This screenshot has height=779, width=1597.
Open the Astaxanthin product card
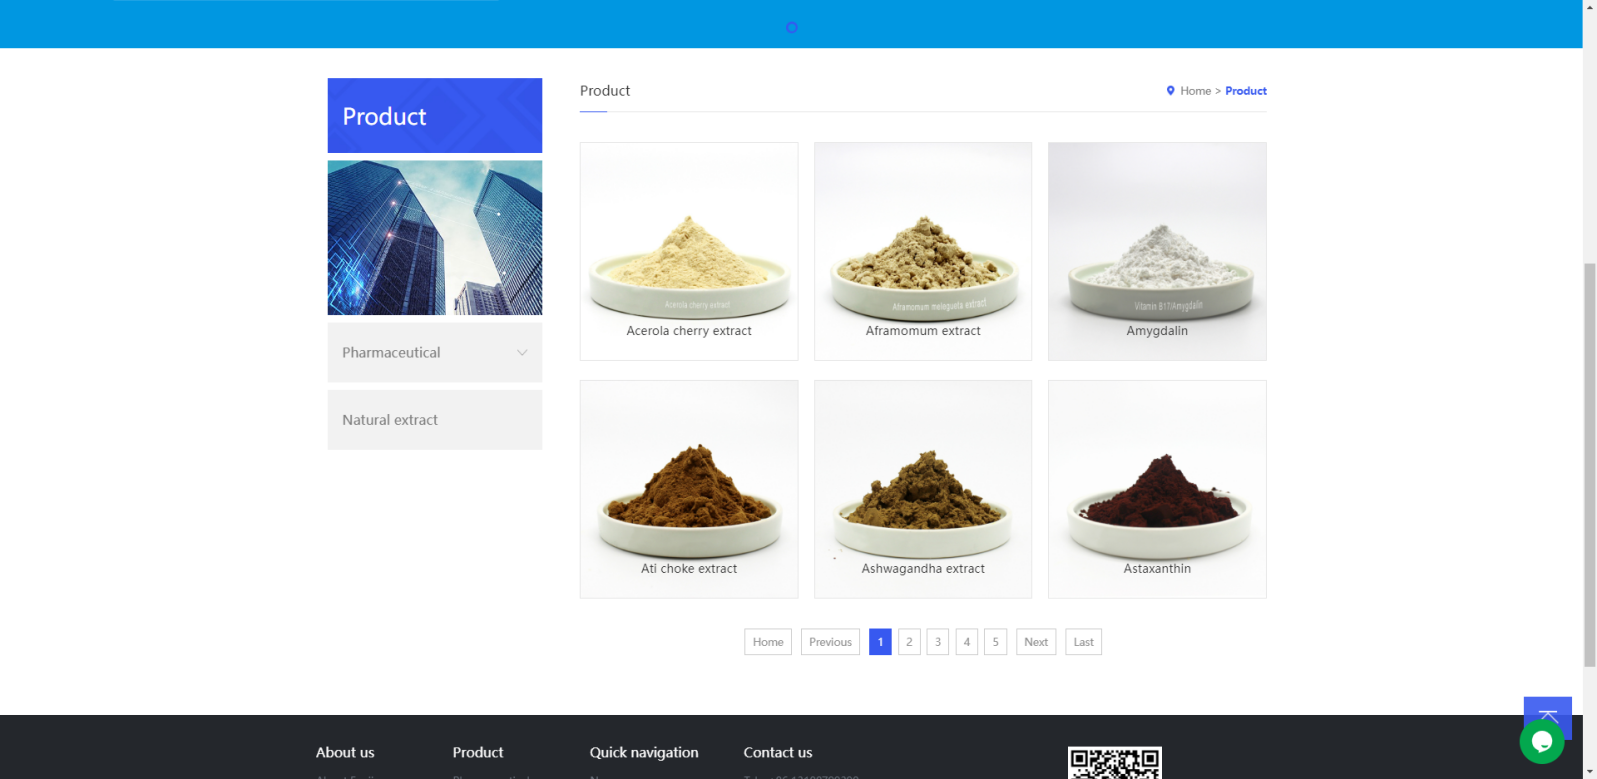pos(1157,489)
